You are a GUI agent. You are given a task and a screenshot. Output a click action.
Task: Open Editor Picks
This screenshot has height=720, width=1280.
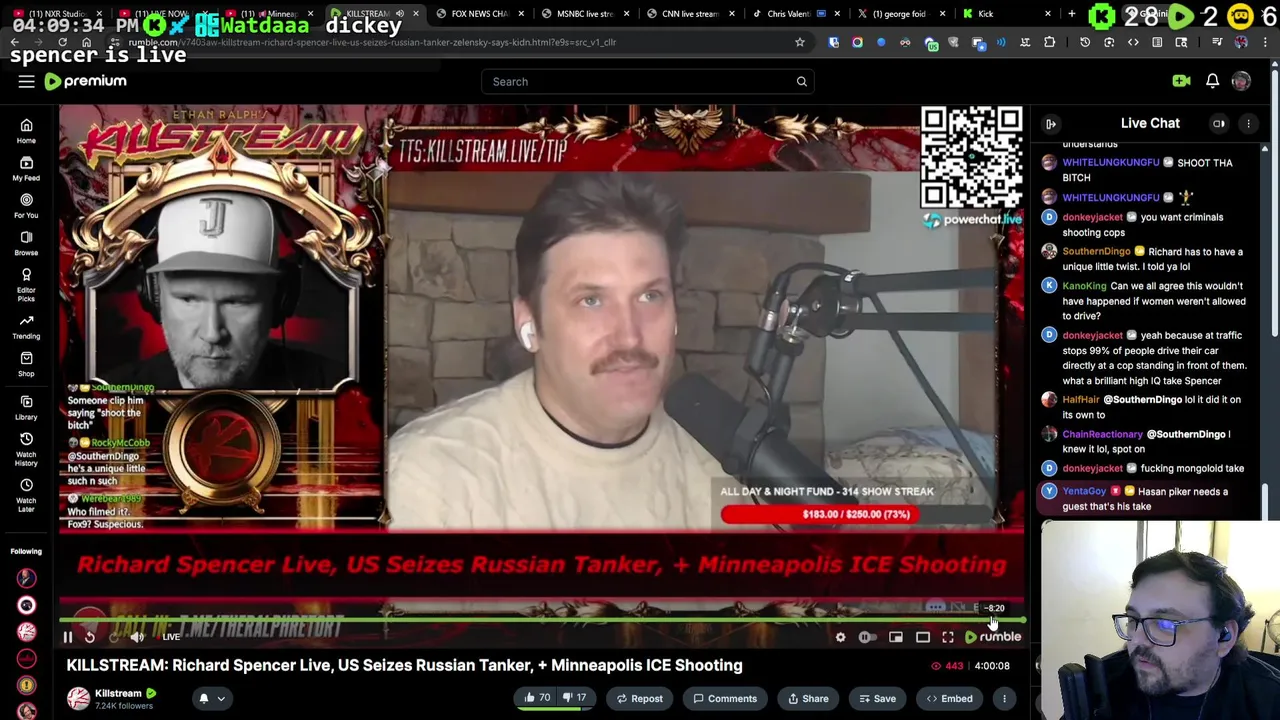(26, 284)
